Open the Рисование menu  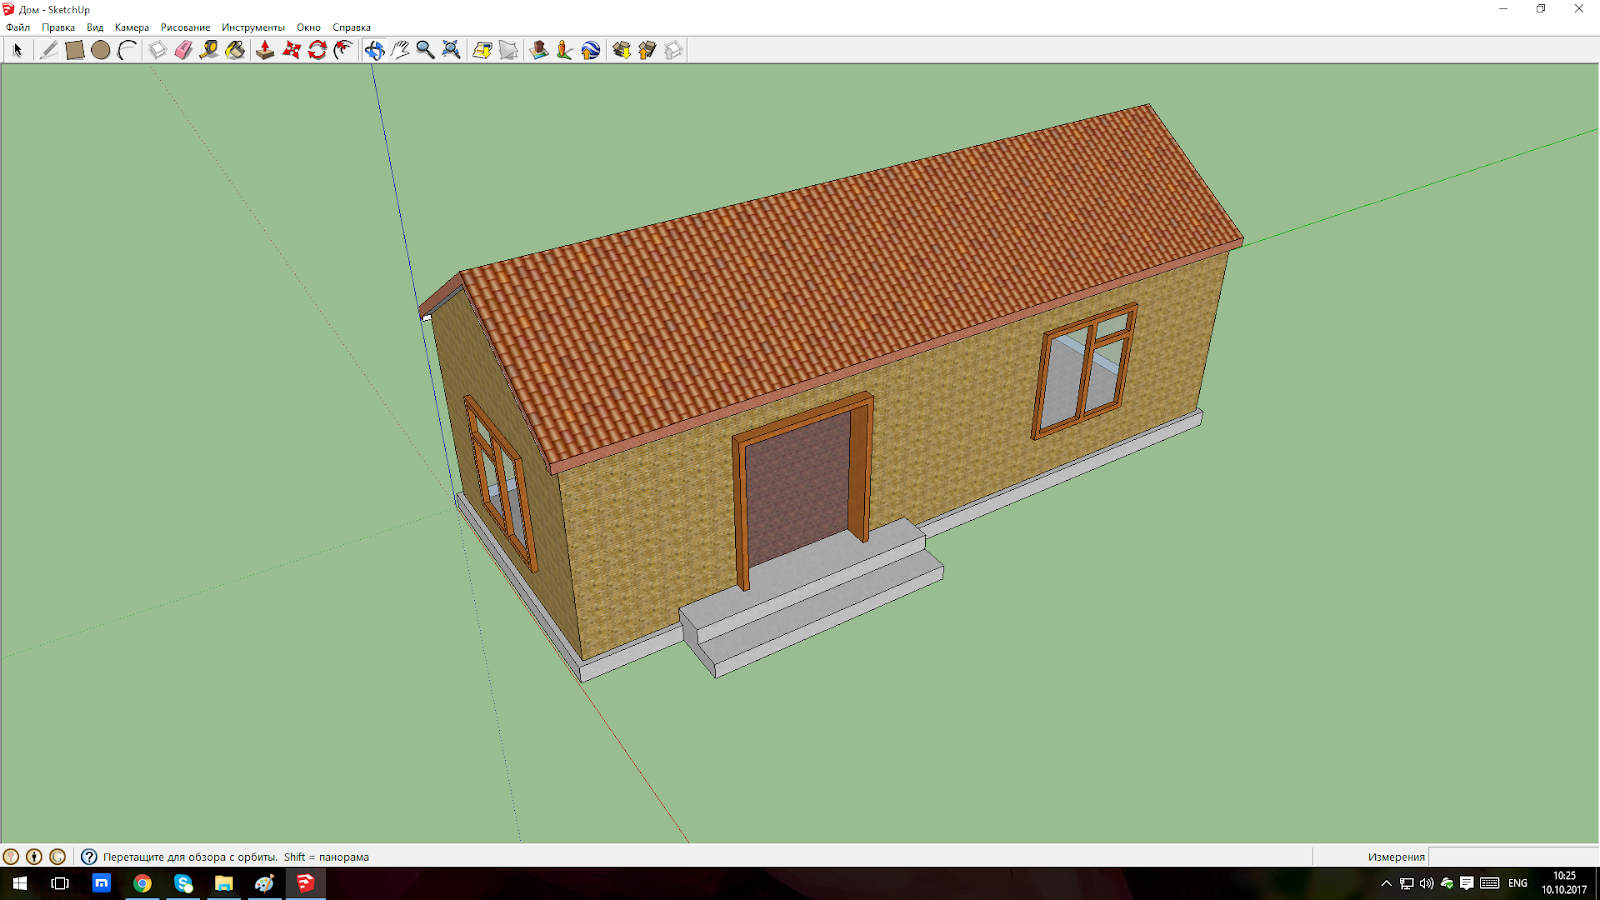[x=185, y=27]
